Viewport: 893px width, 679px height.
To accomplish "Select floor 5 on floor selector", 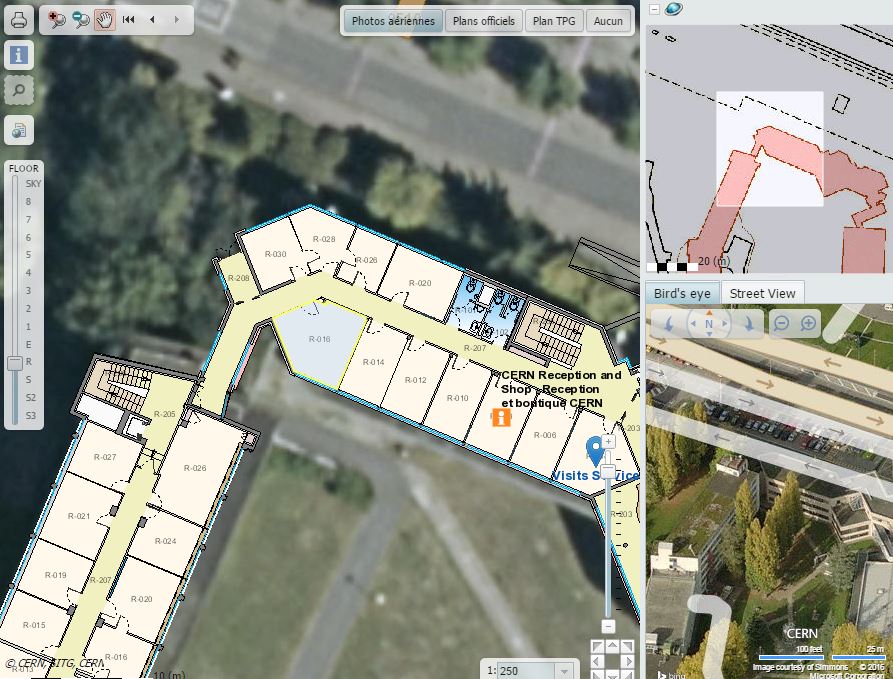I will click(28, 255).
